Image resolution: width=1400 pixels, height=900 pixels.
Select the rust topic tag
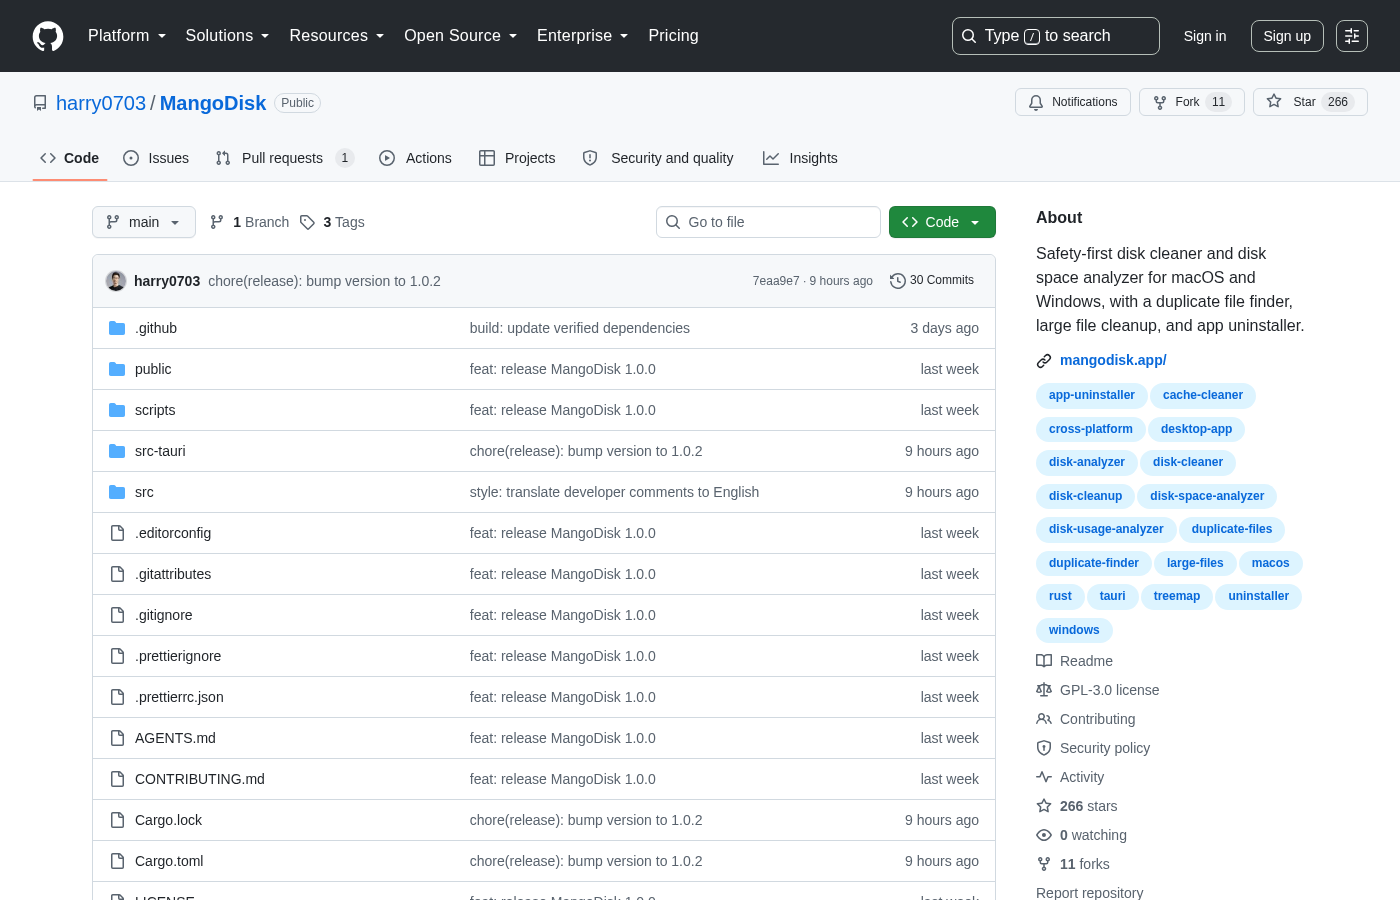click(x=1060, y=596)
